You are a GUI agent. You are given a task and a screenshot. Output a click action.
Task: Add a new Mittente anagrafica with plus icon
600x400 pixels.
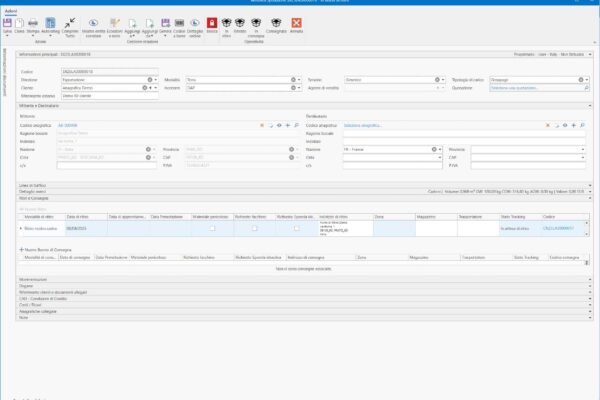[288, 126]
